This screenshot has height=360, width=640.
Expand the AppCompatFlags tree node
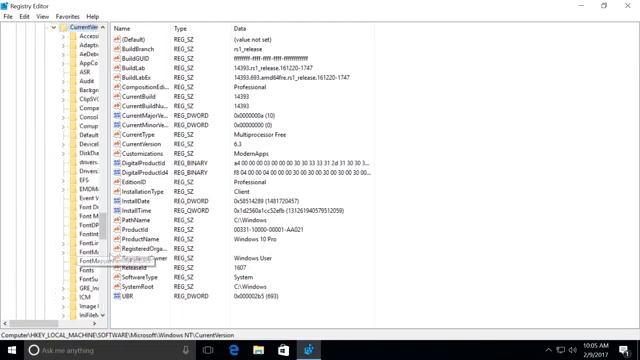click(63, 63)
